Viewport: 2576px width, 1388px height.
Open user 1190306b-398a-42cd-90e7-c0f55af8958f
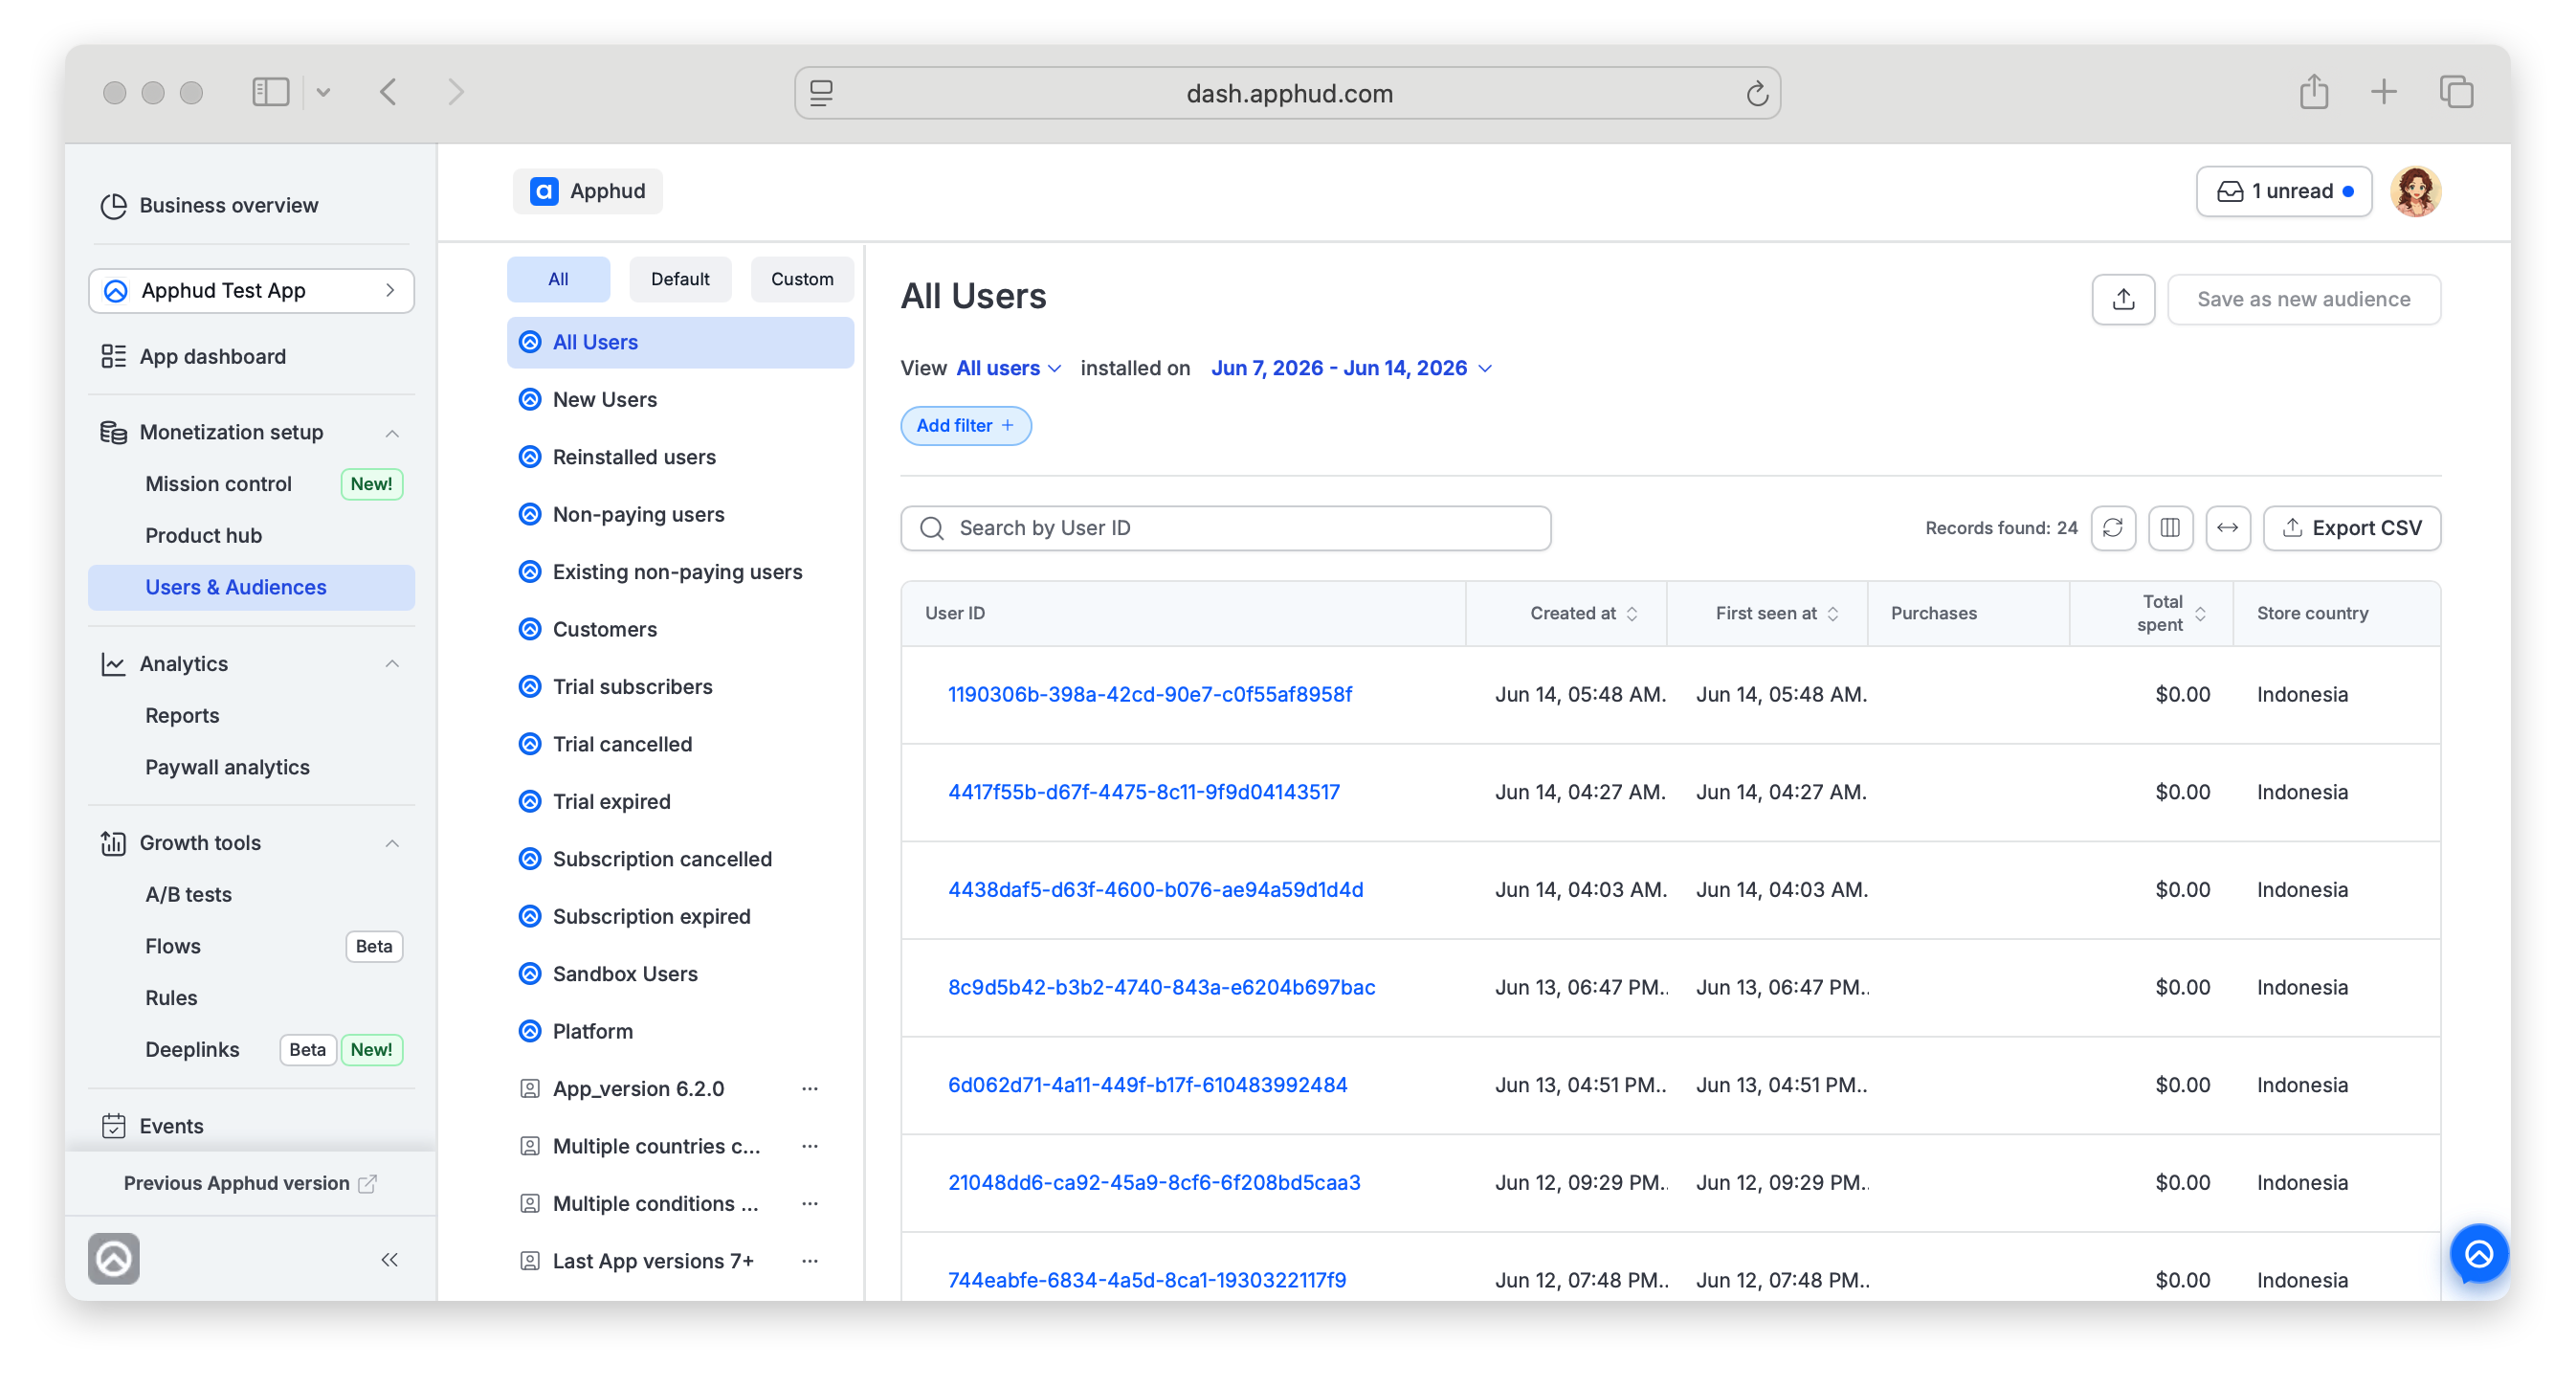(x=1149, y=695)
